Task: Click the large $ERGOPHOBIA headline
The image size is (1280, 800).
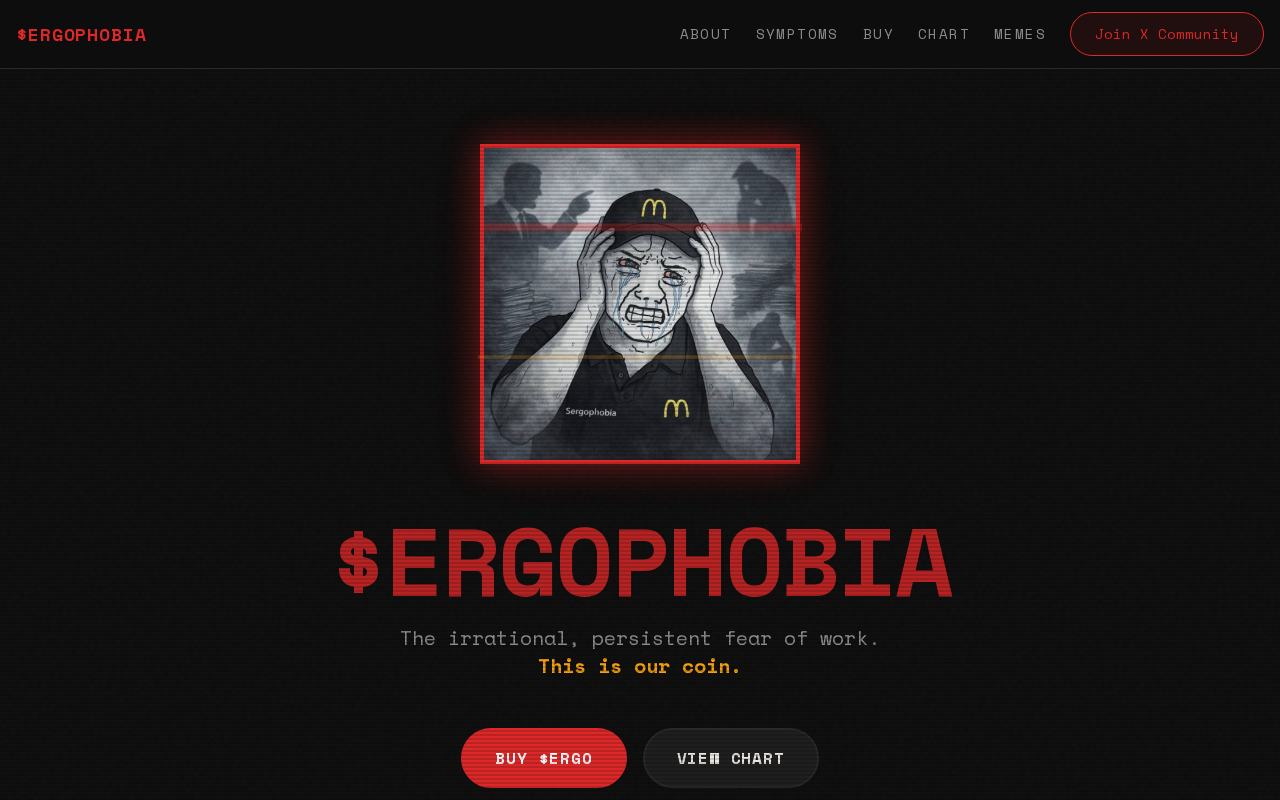Action: point(645,565)
